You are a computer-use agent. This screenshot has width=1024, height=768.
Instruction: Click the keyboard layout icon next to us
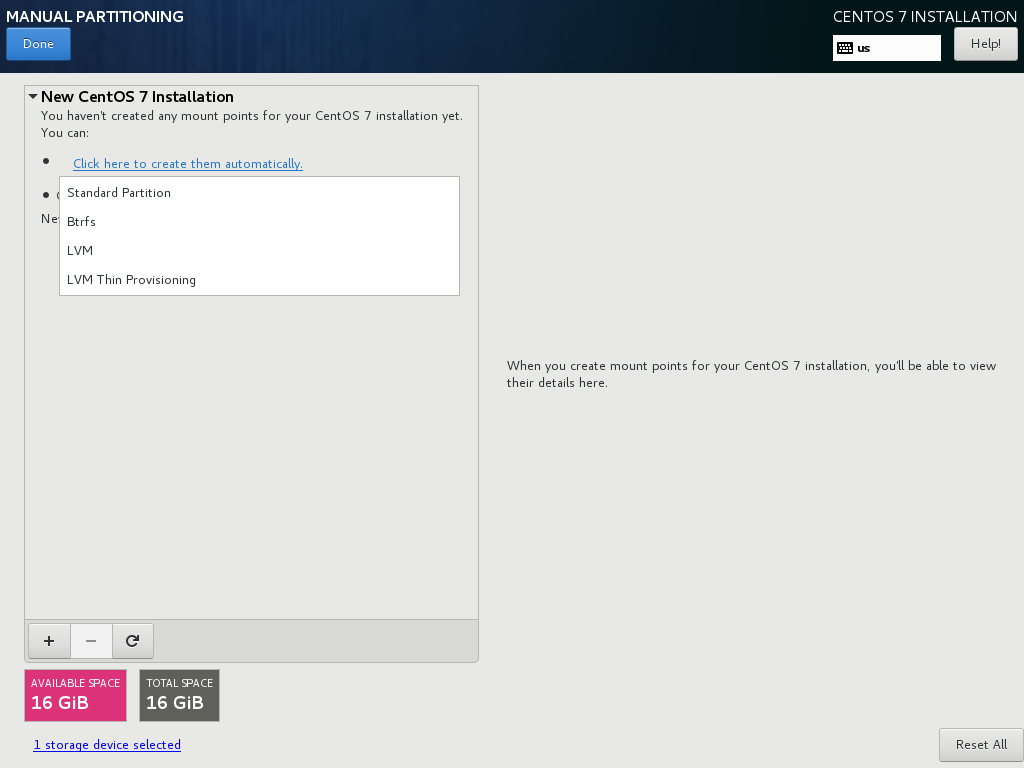click(844, 48)
